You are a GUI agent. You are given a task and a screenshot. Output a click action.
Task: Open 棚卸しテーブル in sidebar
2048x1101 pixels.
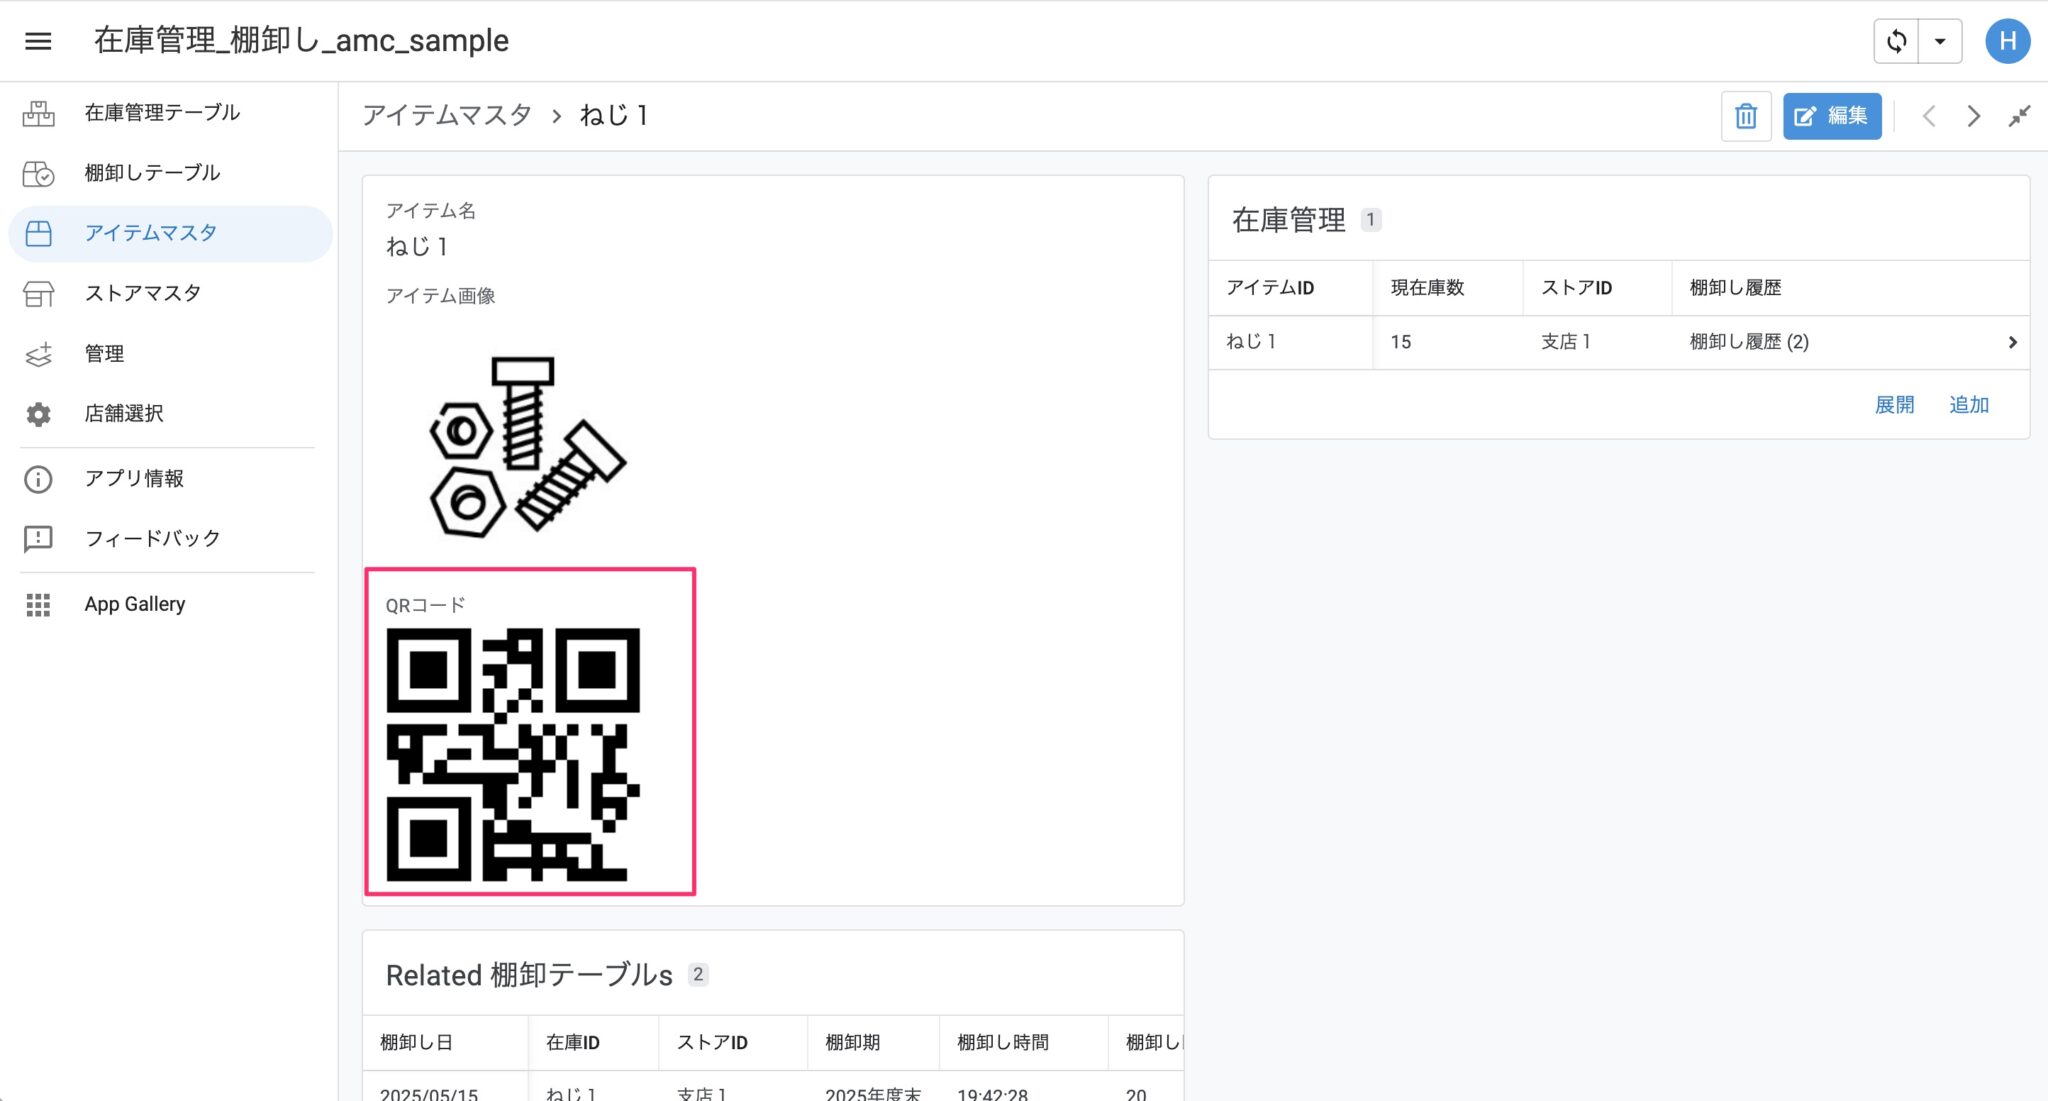tap(152, 173)
